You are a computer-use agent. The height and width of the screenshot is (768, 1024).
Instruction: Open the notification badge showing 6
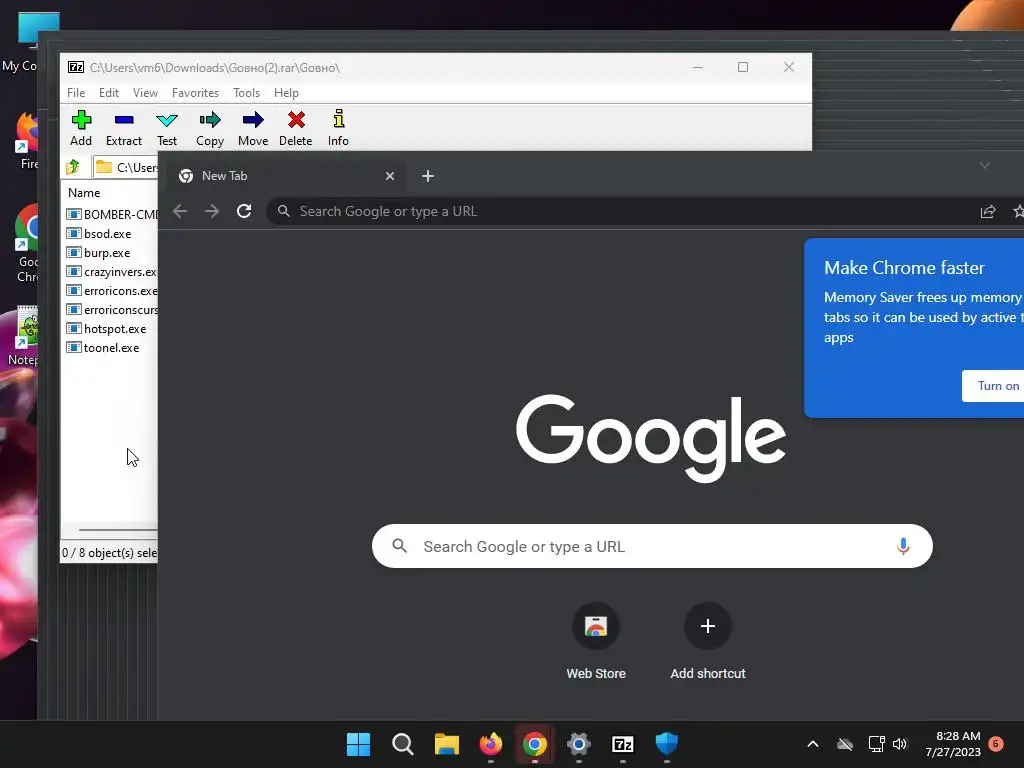pyautogui.click(x=996, y=743)
